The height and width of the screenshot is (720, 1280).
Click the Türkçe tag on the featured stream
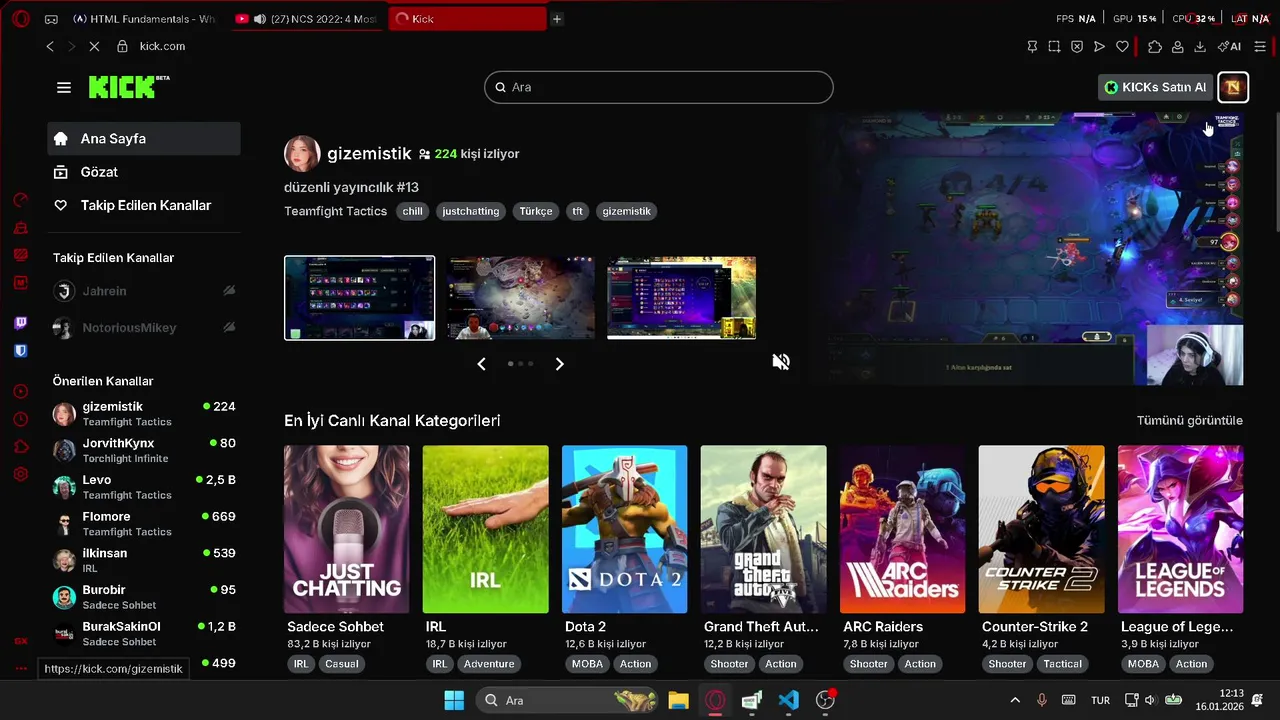pyautogui.click(x=536, y=212)
